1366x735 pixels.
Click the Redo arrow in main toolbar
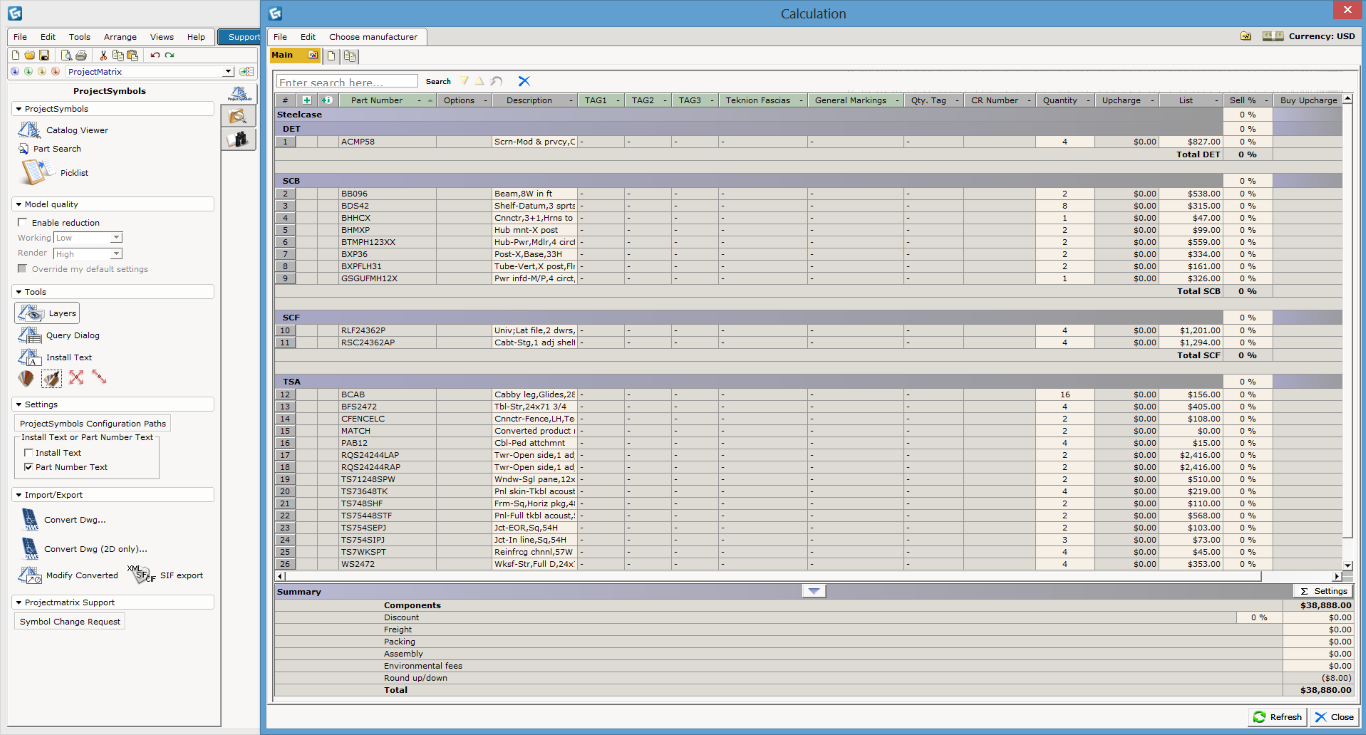pyautogui.click(x=169, y=55)
